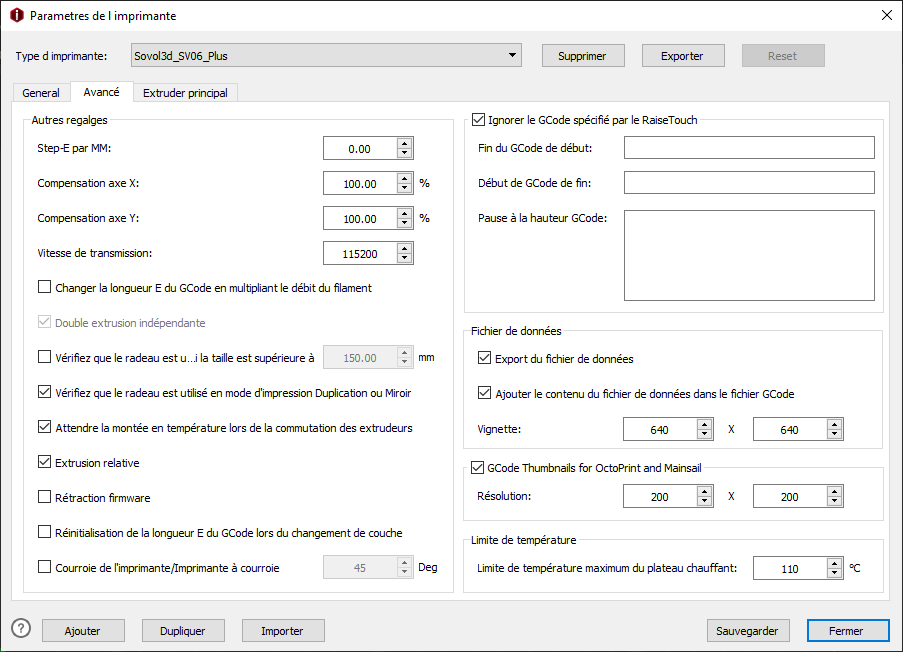This screenshot has width=903, height=652.
Task: Open the Extruder principal tab
Action: point(185,93)
